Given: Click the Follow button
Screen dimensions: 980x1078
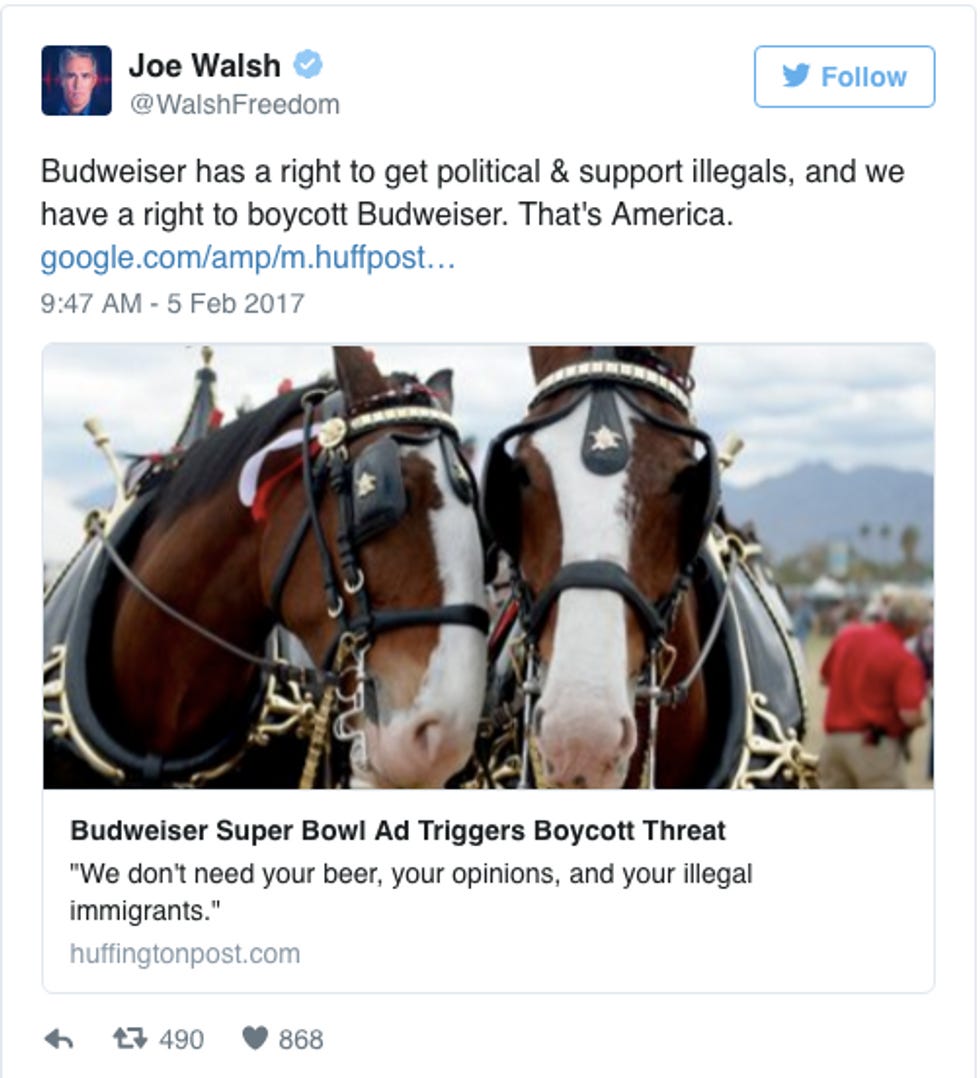Looking at the screenshot, I should tap(845, 76).
